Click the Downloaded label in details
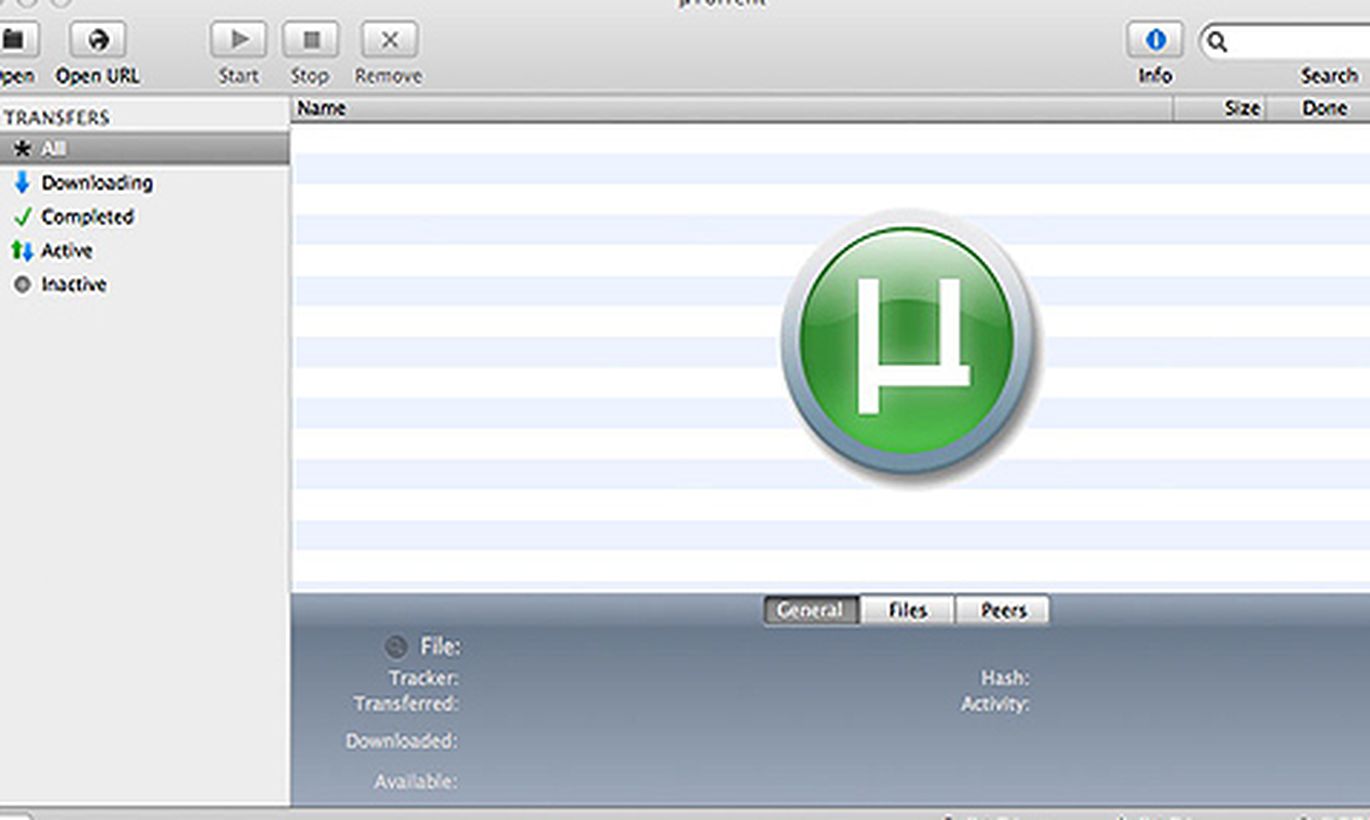Screen dimensions: 1370x820 [x=402, y=741]
